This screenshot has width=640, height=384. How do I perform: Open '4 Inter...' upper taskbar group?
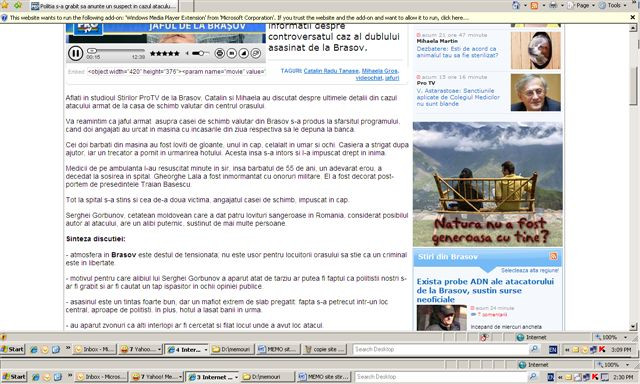187,349
